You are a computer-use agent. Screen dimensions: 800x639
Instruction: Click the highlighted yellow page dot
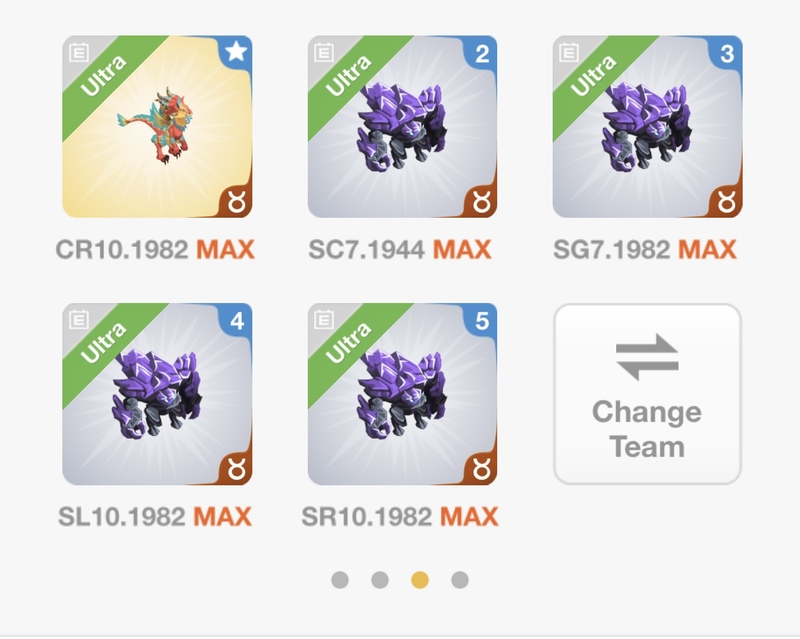click(420, 580)
